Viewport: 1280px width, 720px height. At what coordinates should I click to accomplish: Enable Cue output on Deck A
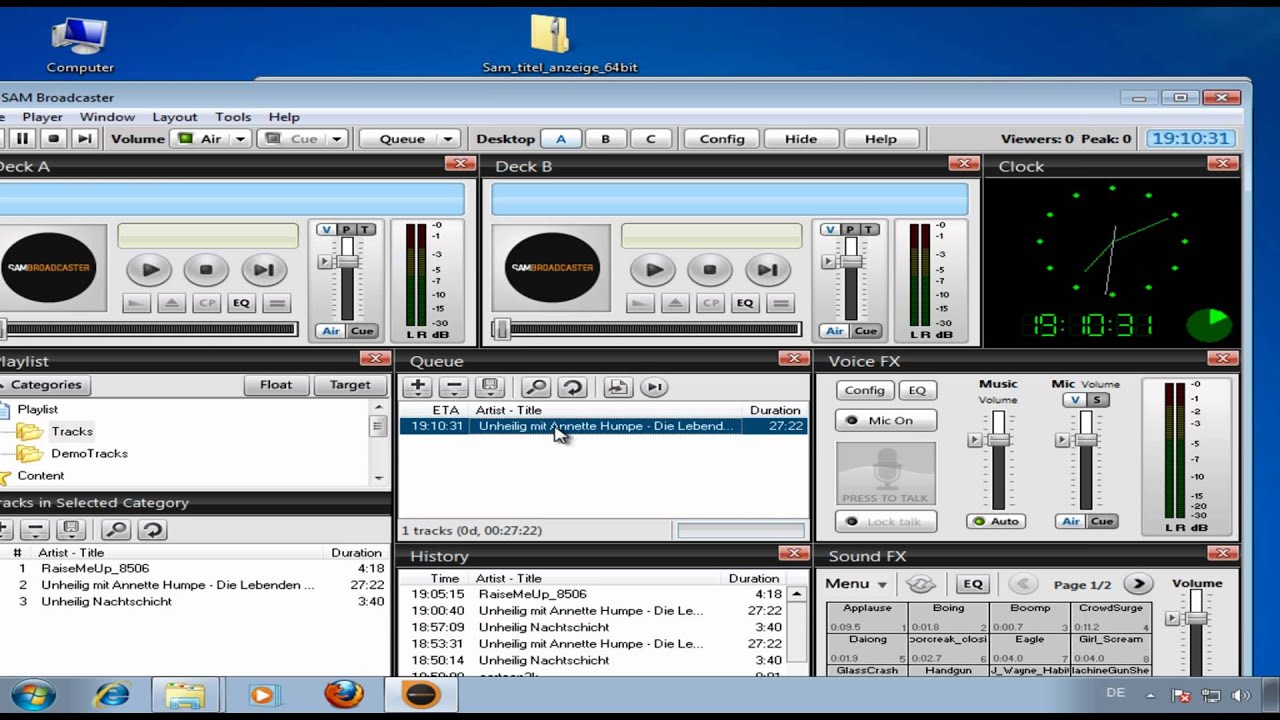coord(362,331)
